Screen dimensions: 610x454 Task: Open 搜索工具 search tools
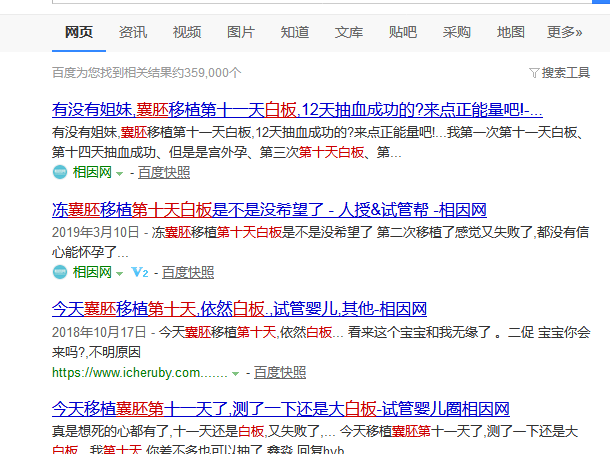tap(565, 73)
